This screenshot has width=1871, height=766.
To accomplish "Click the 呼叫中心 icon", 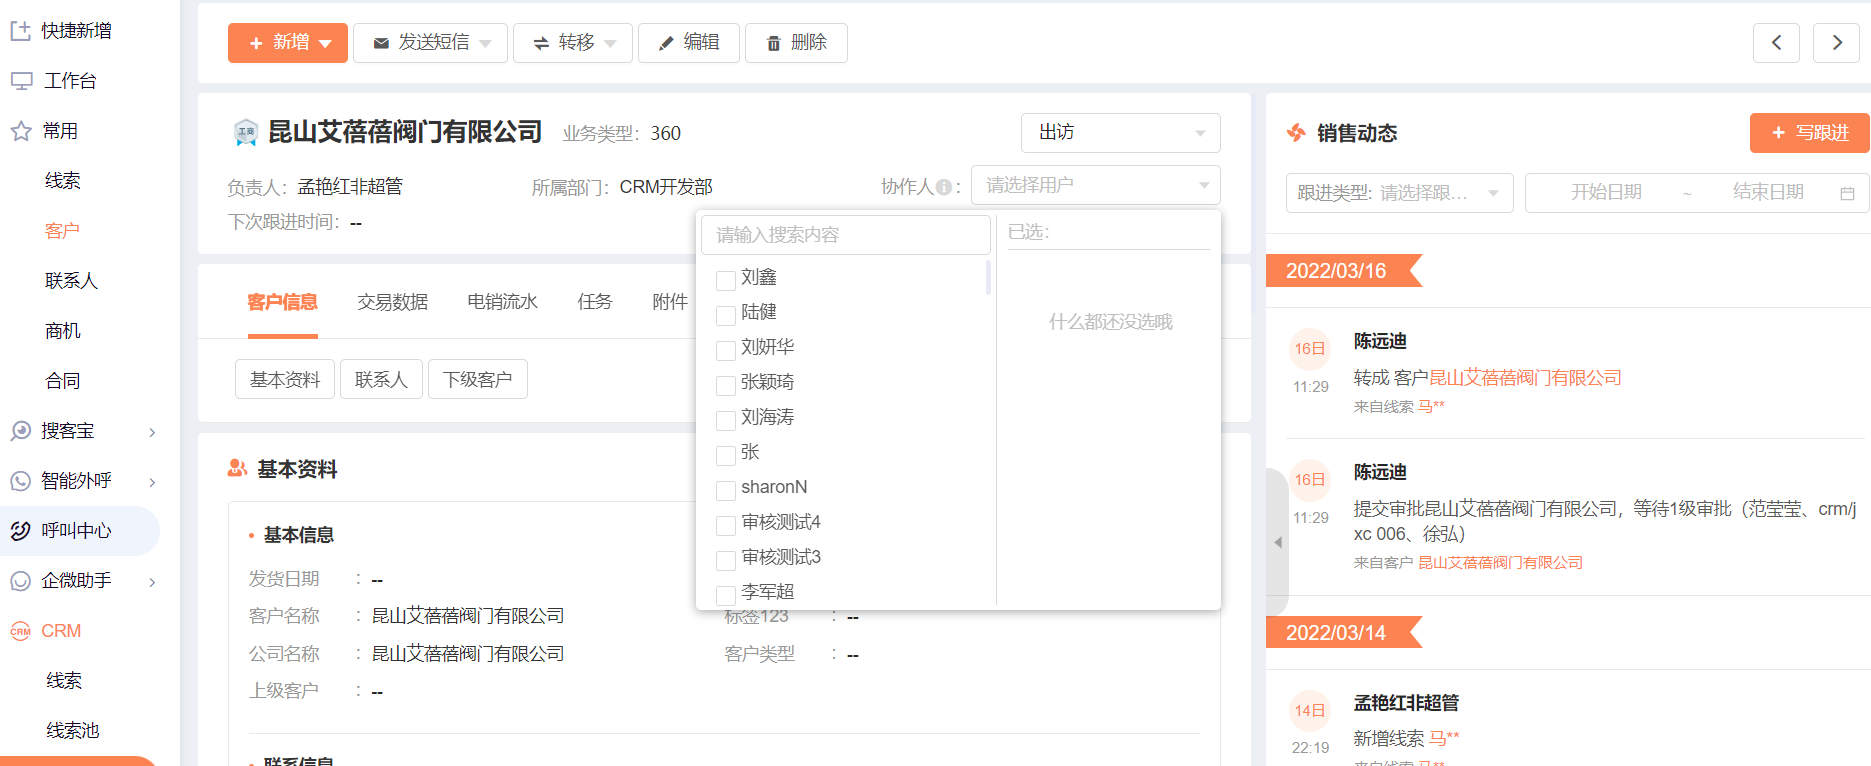I will tap(21, 531).
